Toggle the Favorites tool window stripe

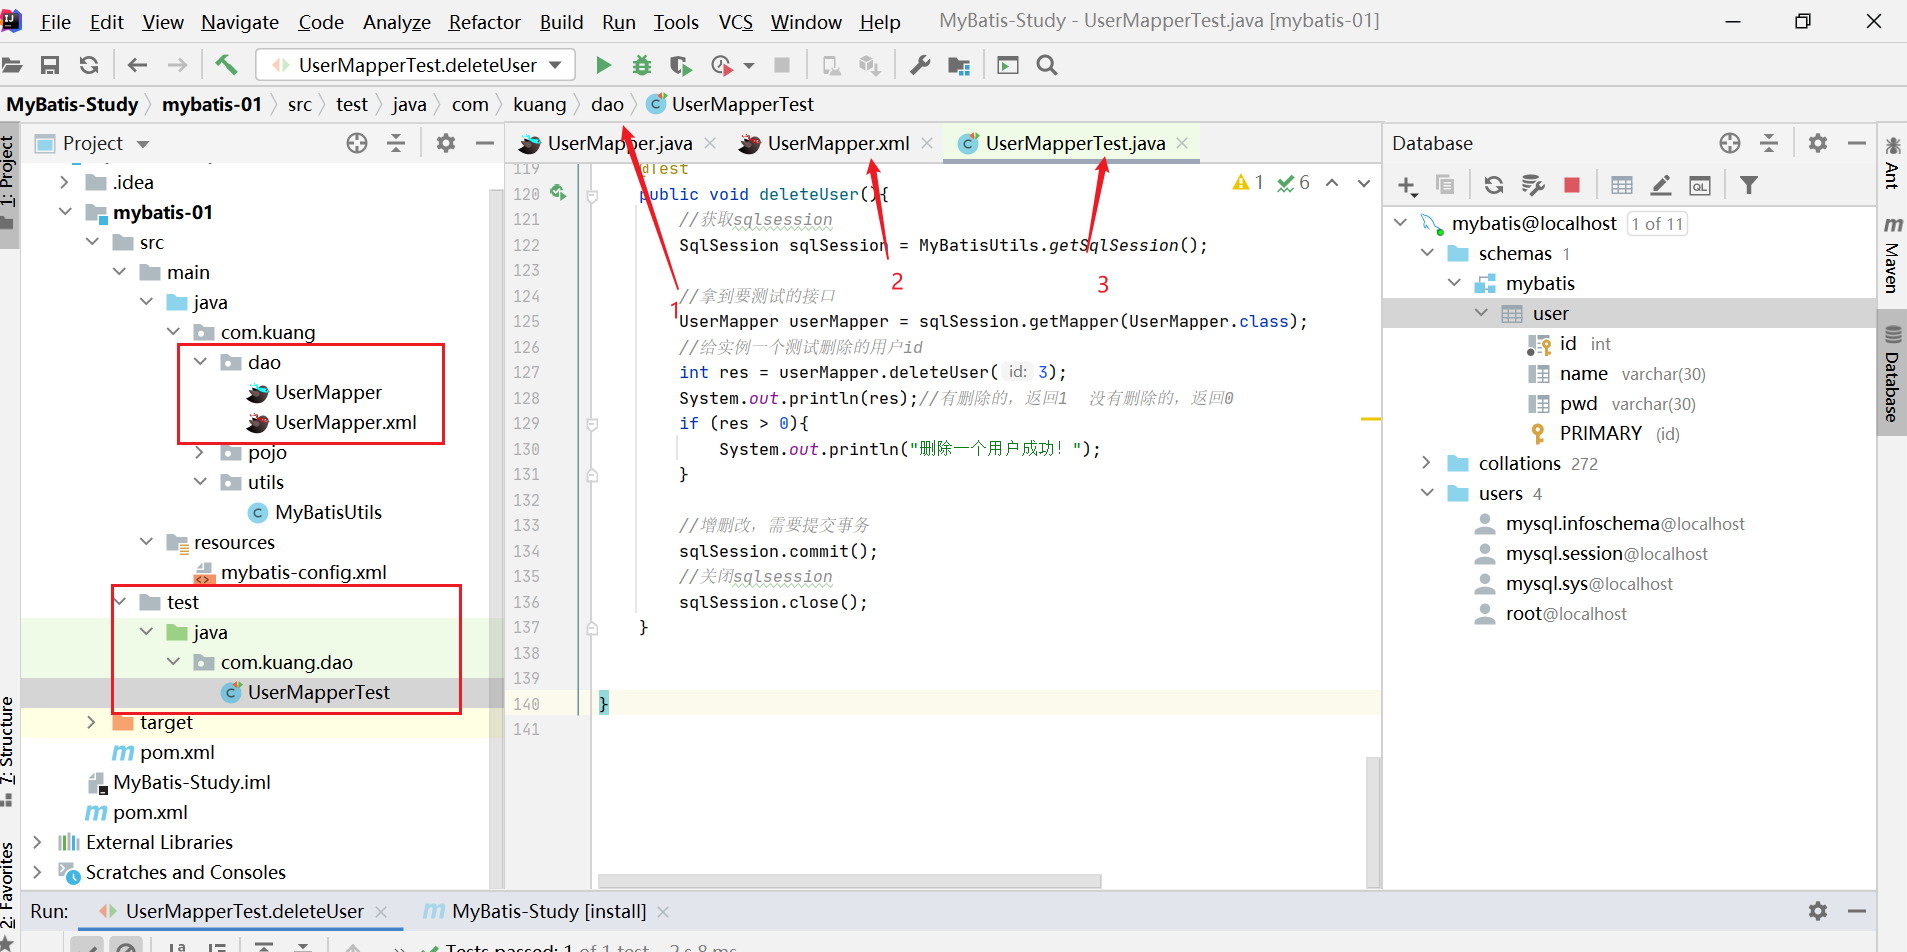coord(8,895)
